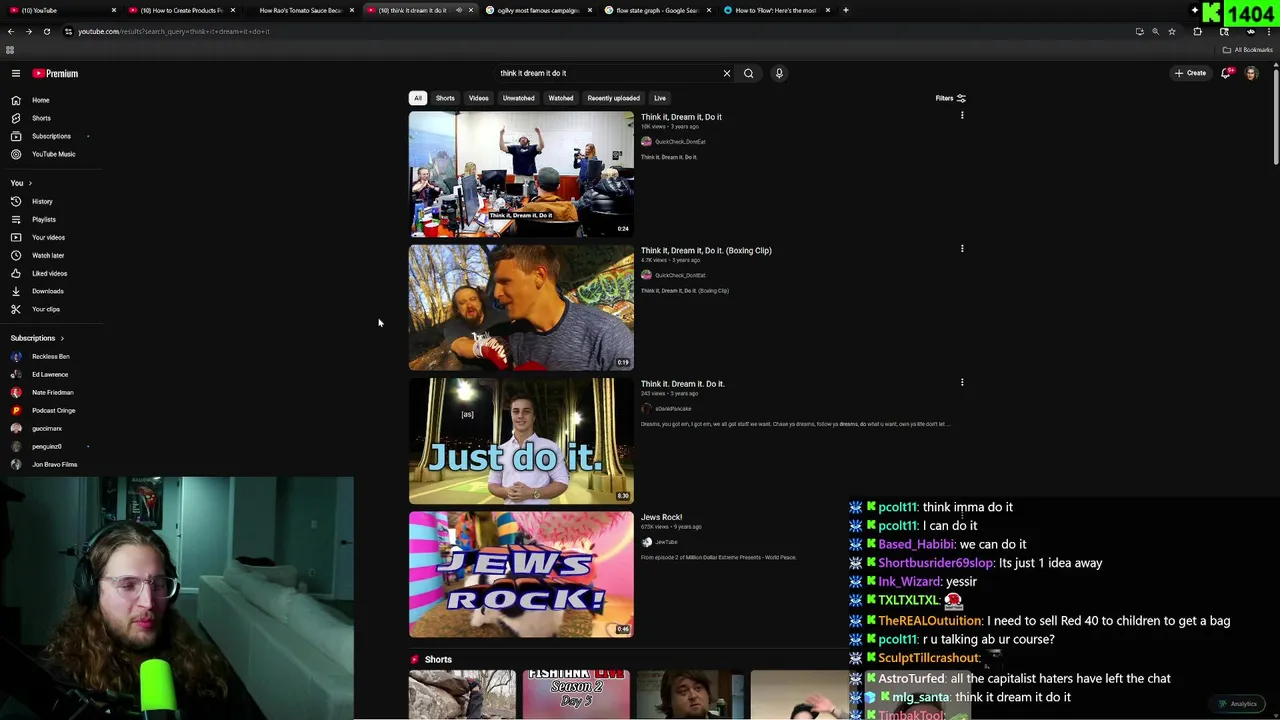Play the office celebration video thumbnail
This screenshot has height=720, width=1280.
click(521, 174)
